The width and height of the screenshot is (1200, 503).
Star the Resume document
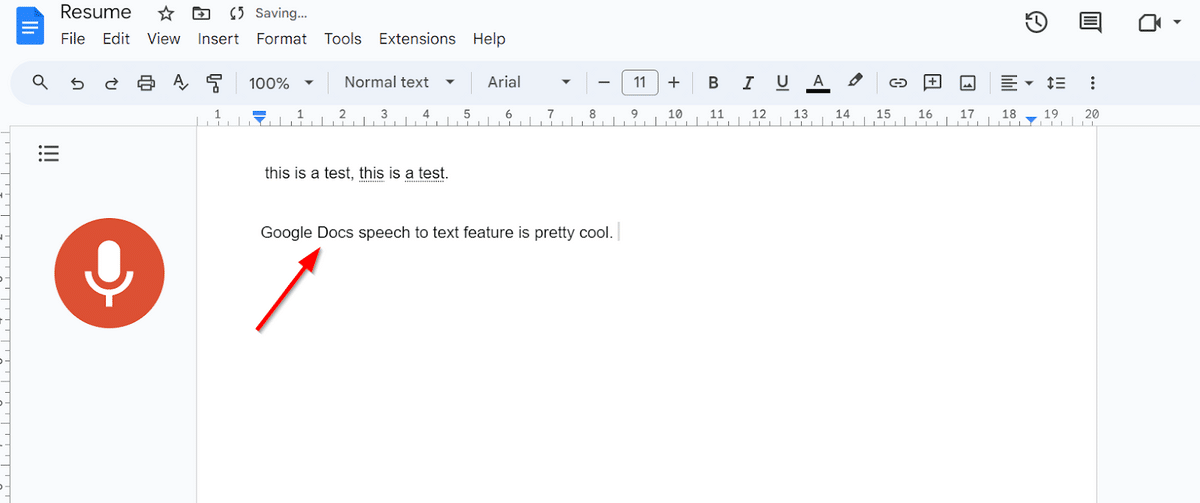pyautogui.click(x=166, y=14)
